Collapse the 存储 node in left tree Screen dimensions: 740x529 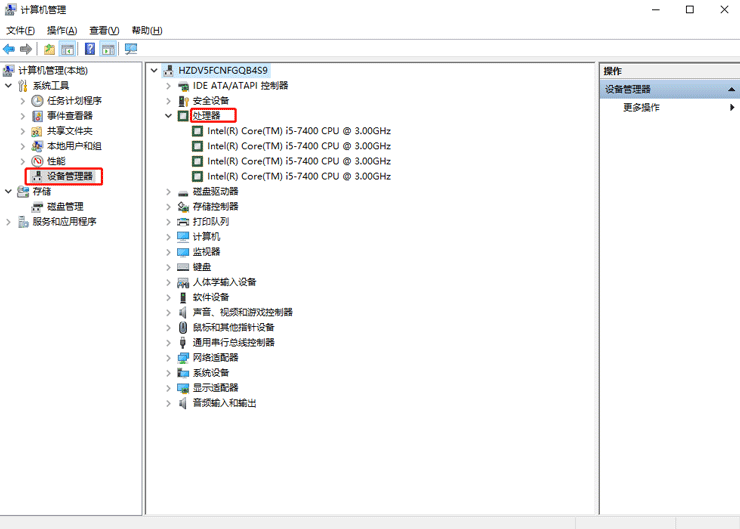[8, 192]
